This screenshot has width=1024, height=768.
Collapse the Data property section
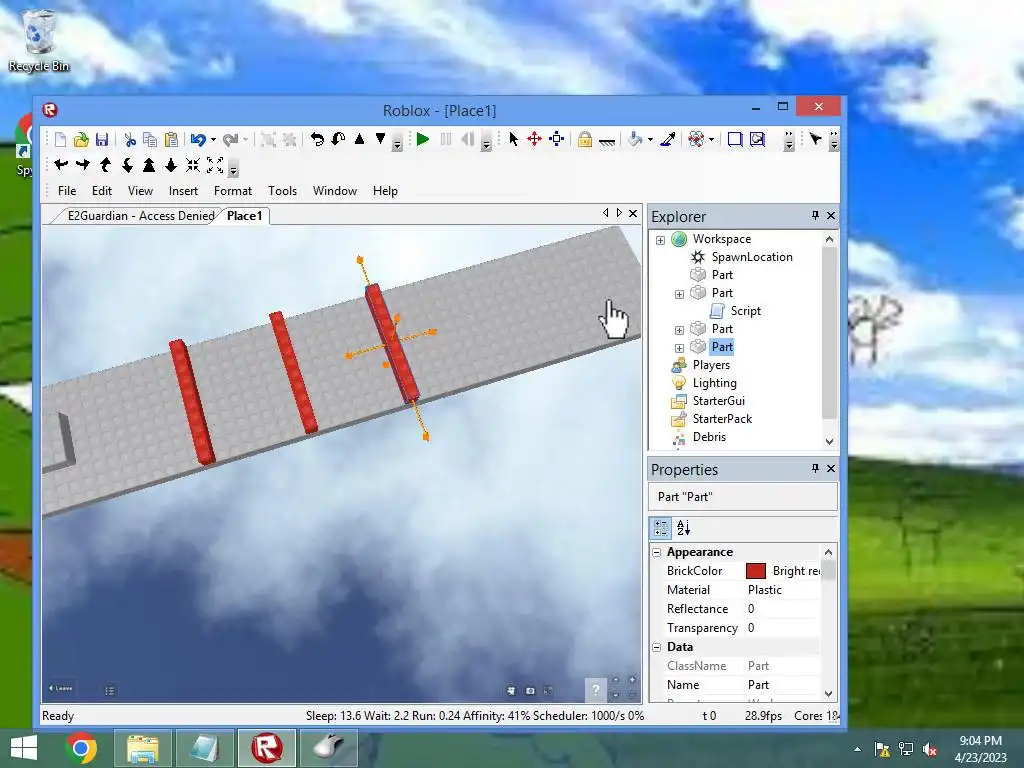(656, 647)
